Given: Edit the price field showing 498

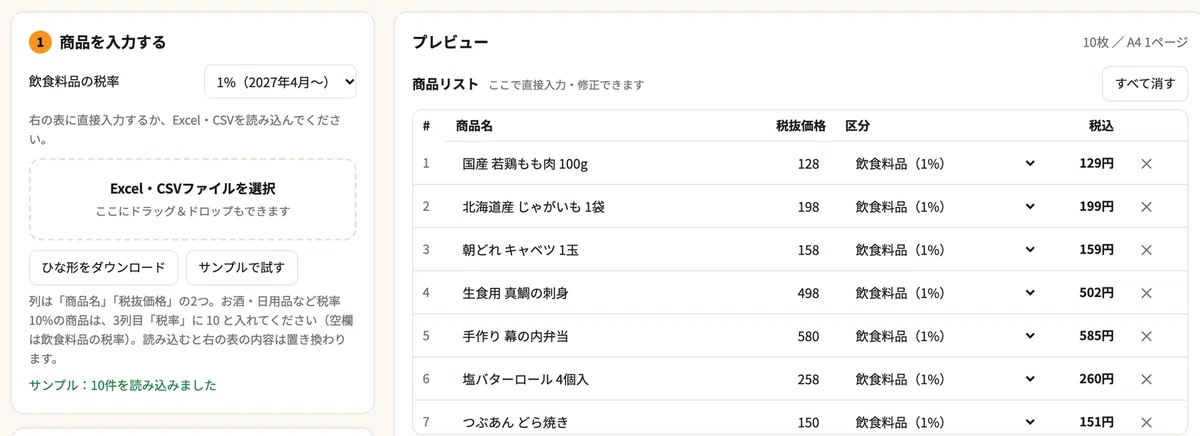Looking at the screenshot, I should click(794, 293).
